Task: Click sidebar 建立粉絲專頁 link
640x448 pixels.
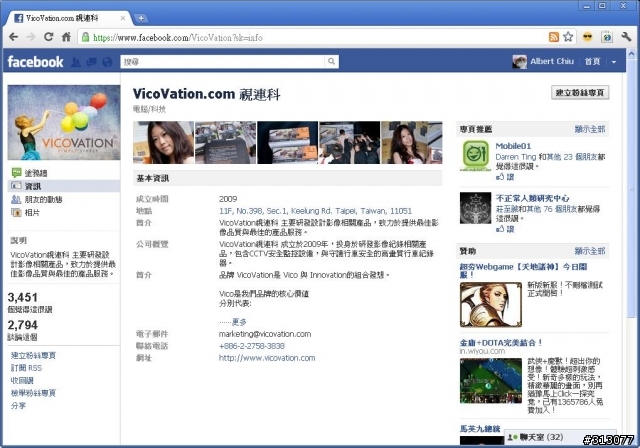Action: pyautogui.click(x=33, y=355)
